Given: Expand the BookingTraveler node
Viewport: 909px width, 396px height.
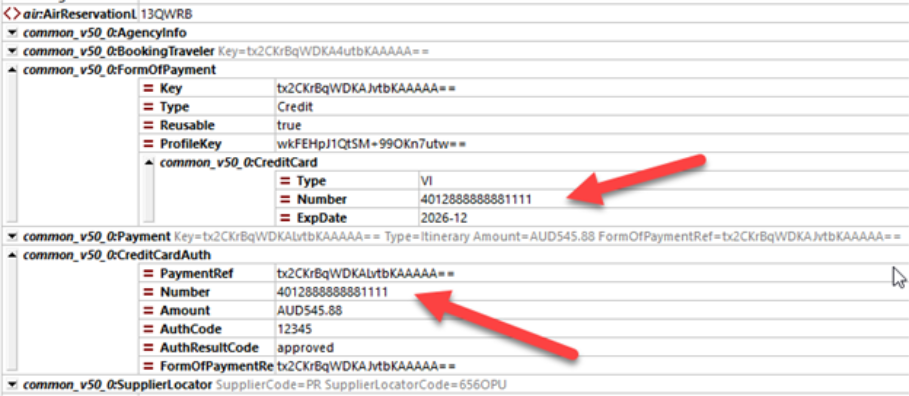Looking at the screenshot, I should pyautogui.click(x=12, y=51).
